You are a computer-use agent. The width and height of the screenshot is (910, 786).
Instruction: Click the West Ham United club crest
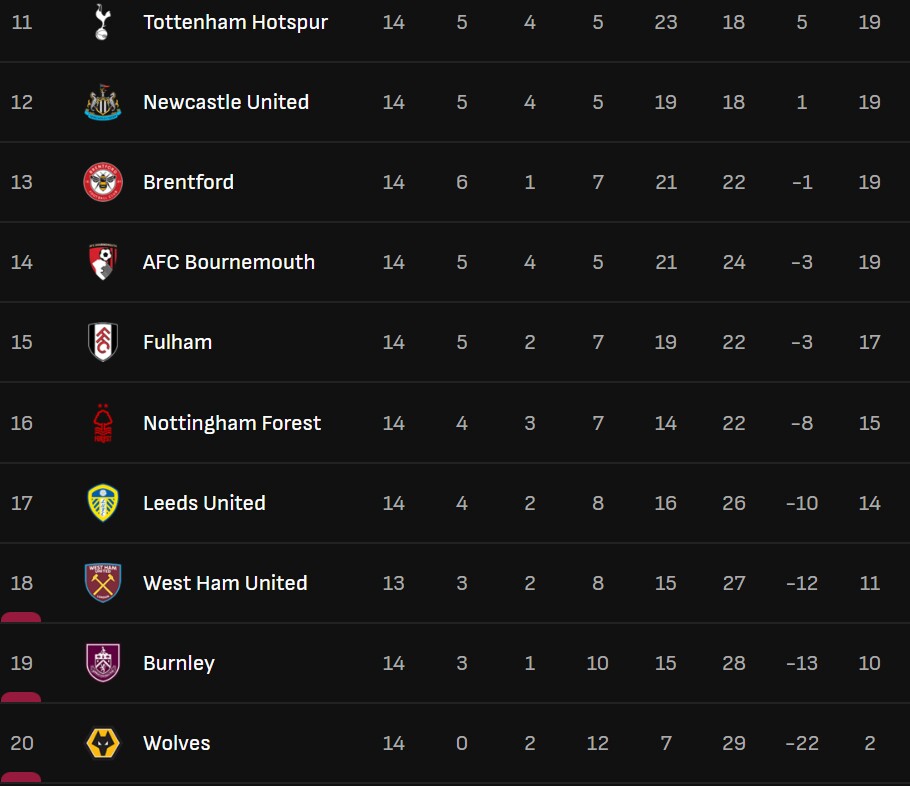click(x=102, y=583)
